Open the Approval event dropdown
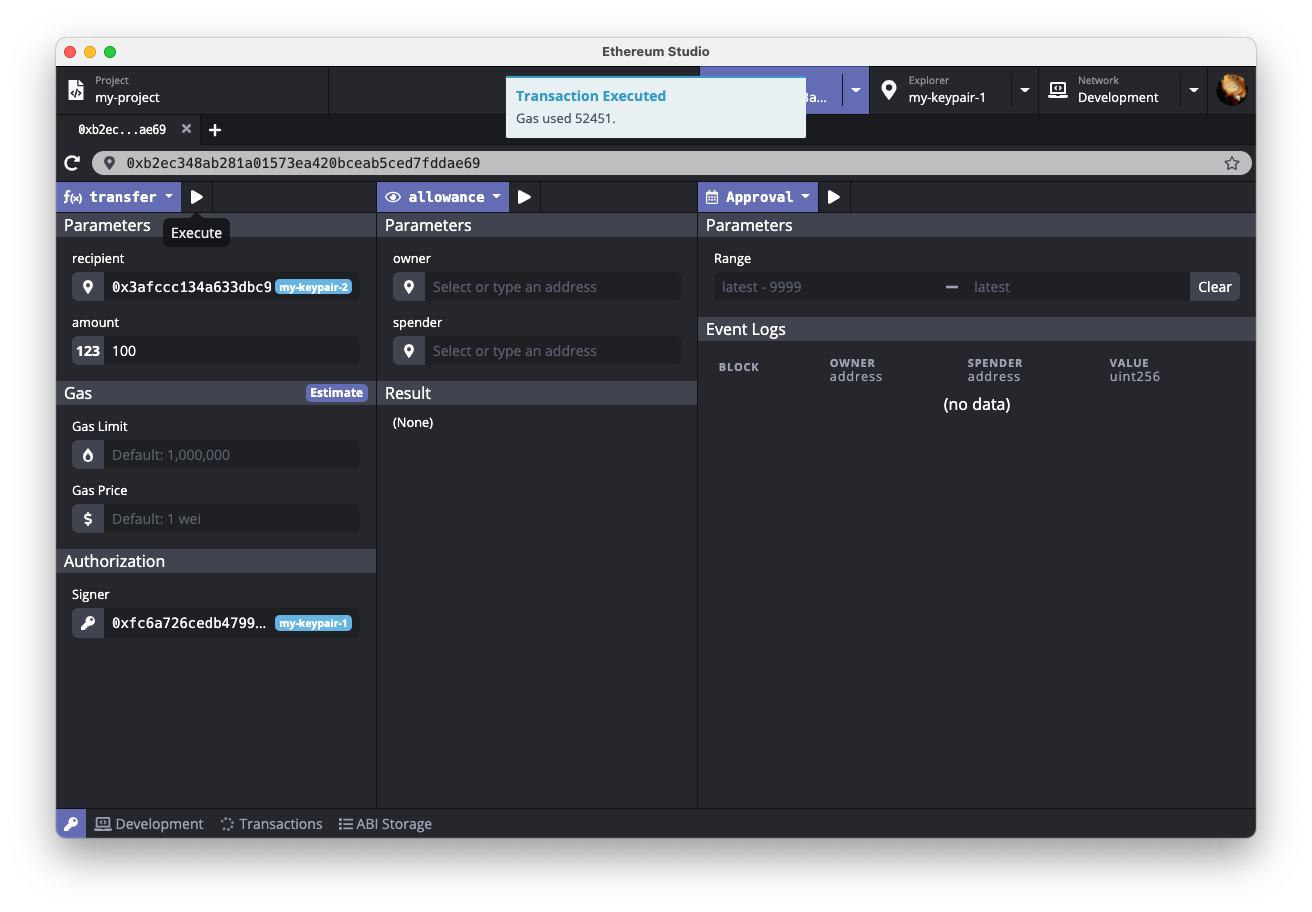This screenshot has width=1312, height=912. click(758, 197)
